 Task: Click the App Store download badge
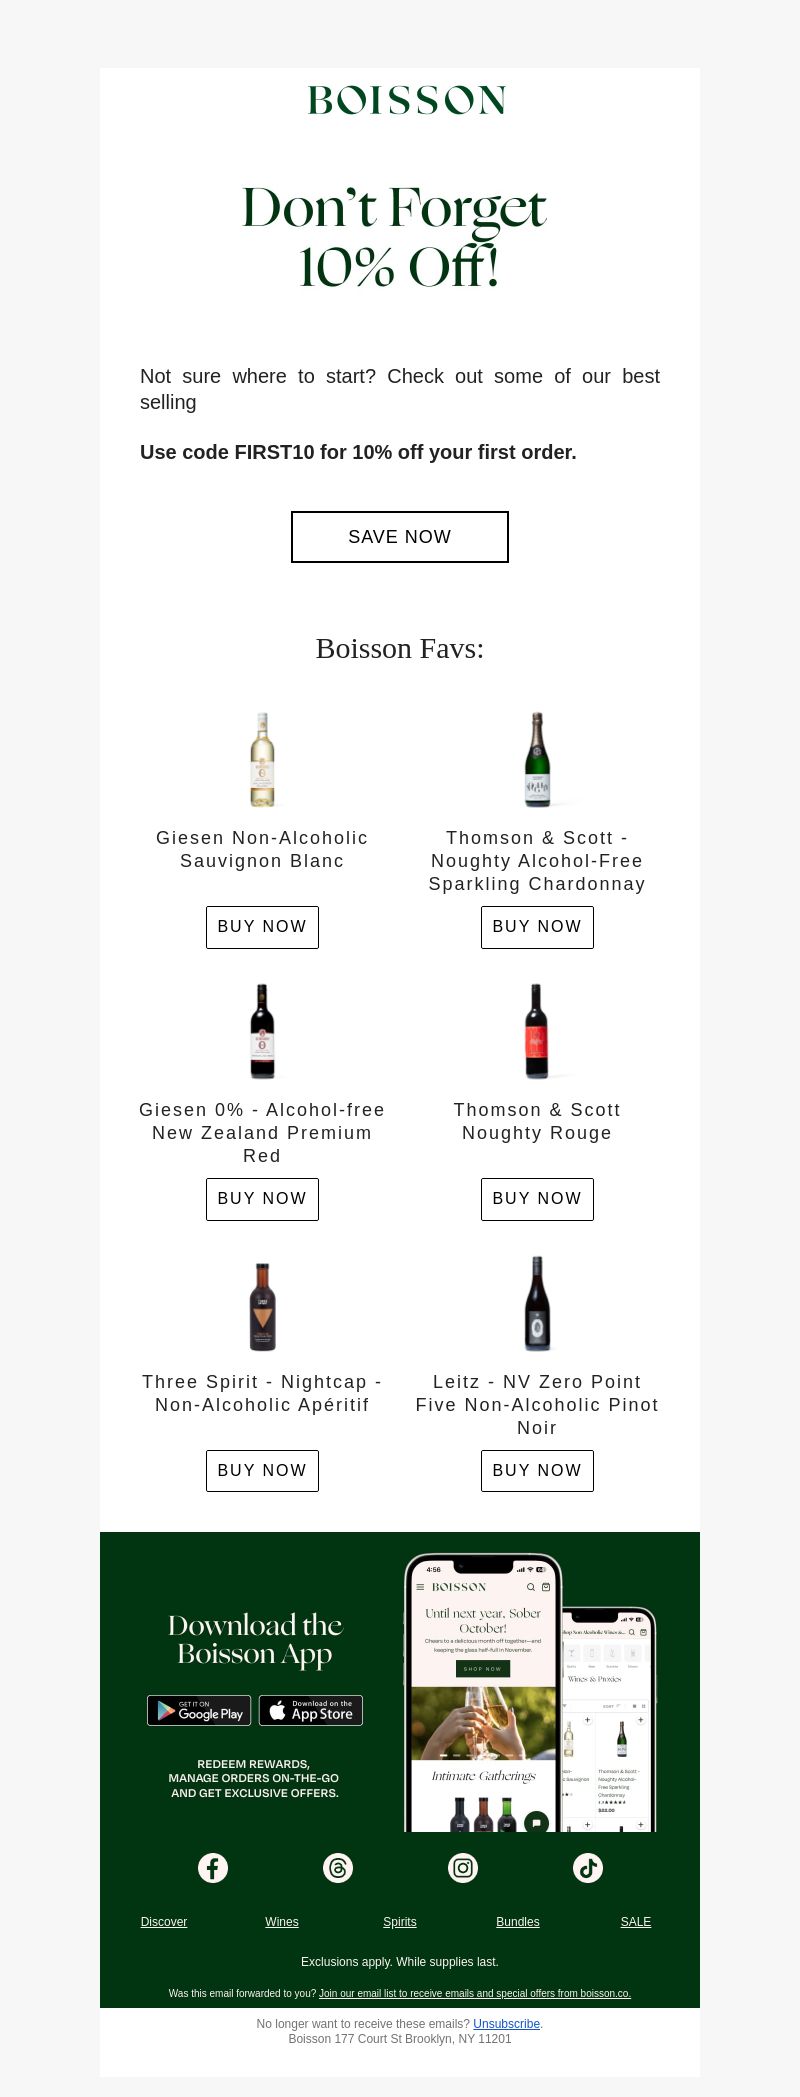[311, 1711]
